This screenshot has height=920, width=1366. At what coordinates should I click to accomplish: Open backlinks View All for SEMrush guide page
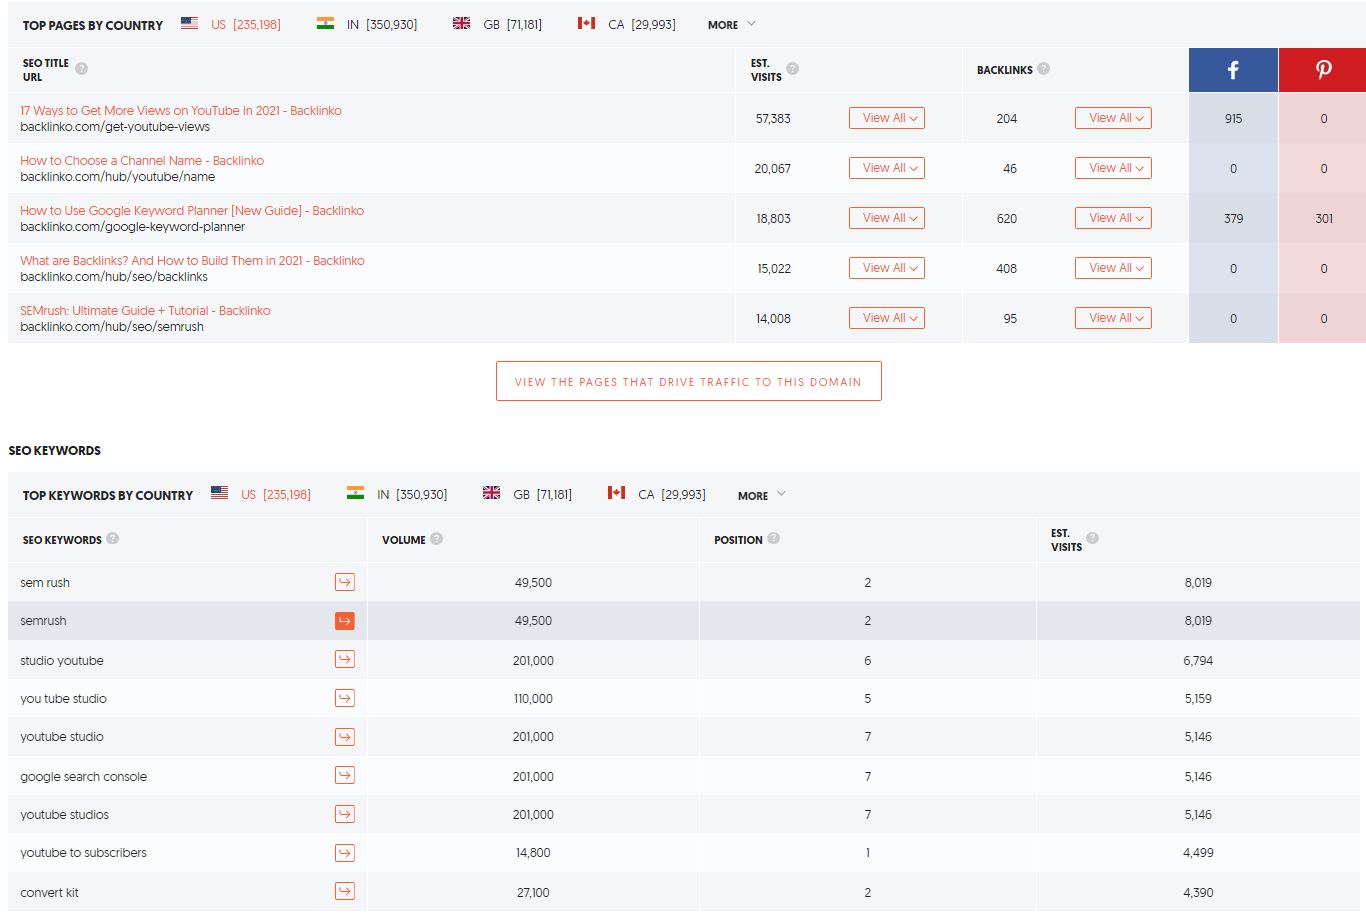pos(1113,318)
